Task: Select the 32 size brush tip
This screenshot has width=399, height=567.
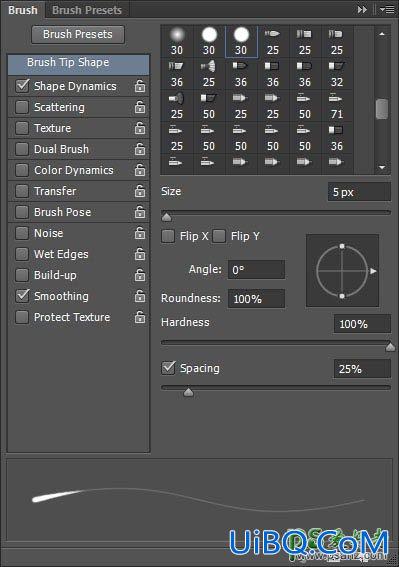Action: pyautogui.click(x=337, y=74)
